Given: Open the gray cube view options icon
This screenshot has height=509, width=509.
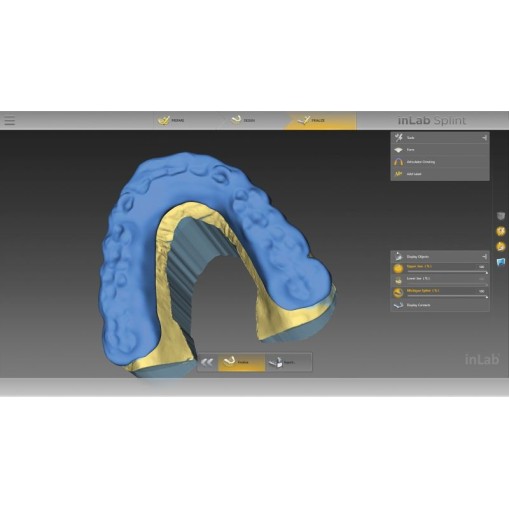Looking at the screenshot, I should (x=501, y=216).
